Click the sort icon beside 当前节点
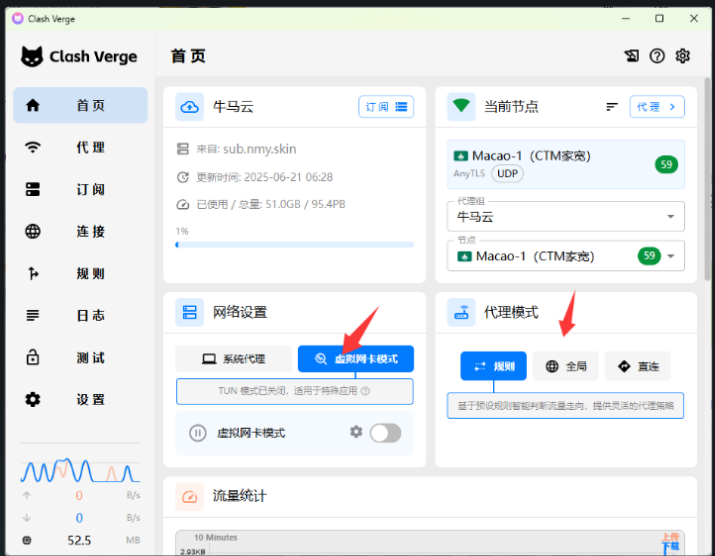This screenshot has height=556, width=715. tap(612, 106)
